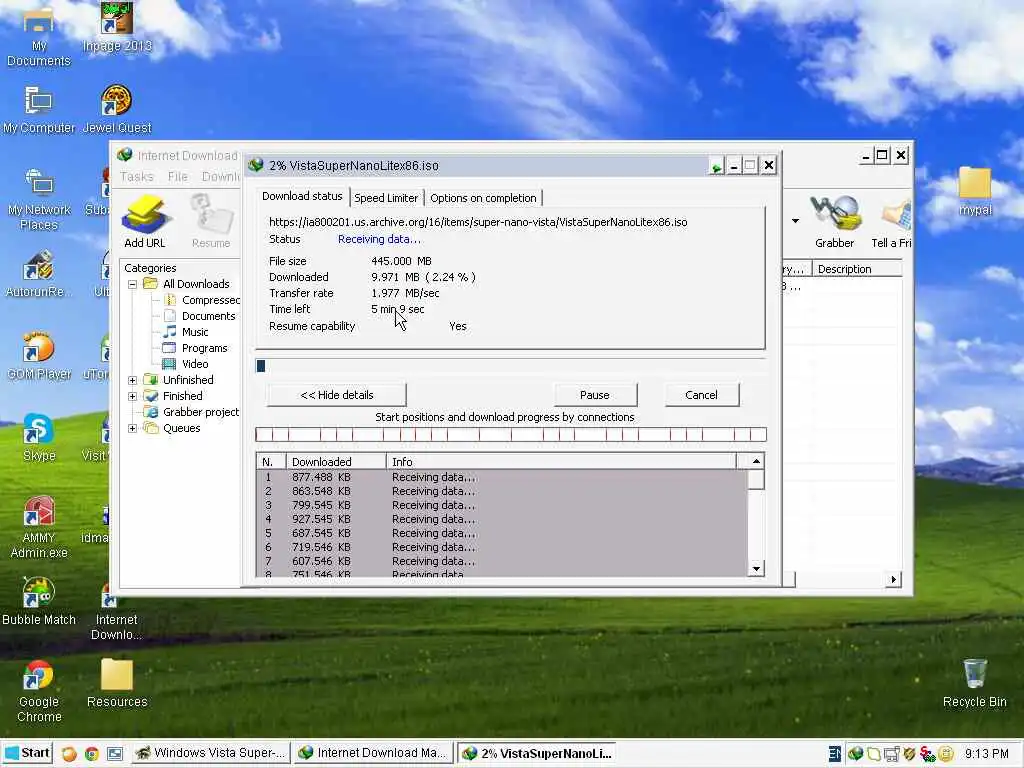The width and height of the screenshot is (1024, 768).
Task: Click the 2% VistaSuperNanoLite taskbar button
Action: point(537,753)
